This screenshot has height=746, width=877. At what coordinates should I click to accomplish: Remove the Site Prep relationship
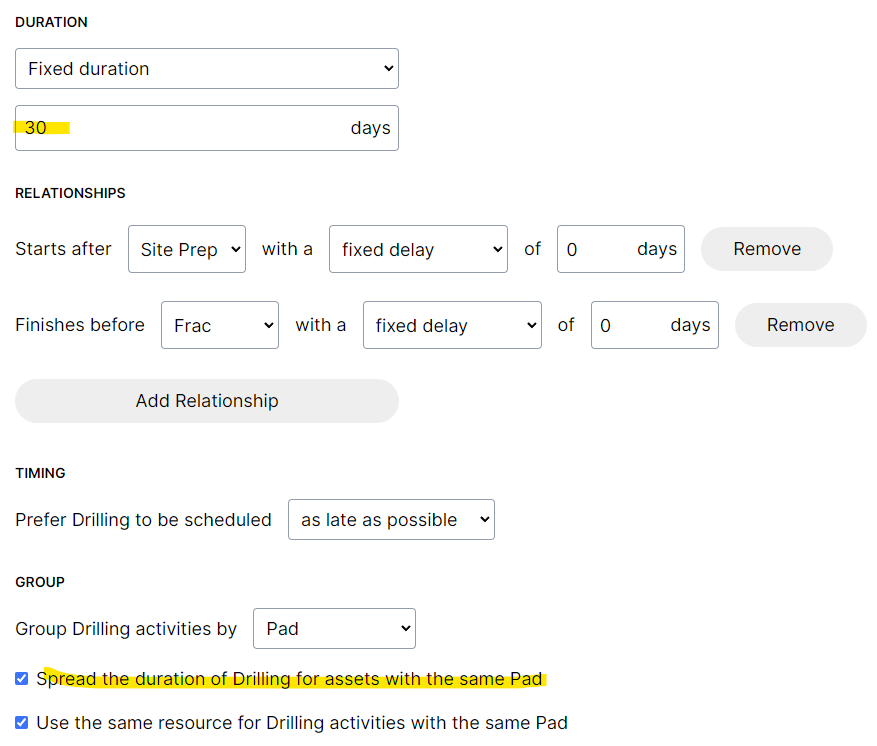[x=766, y=249]
